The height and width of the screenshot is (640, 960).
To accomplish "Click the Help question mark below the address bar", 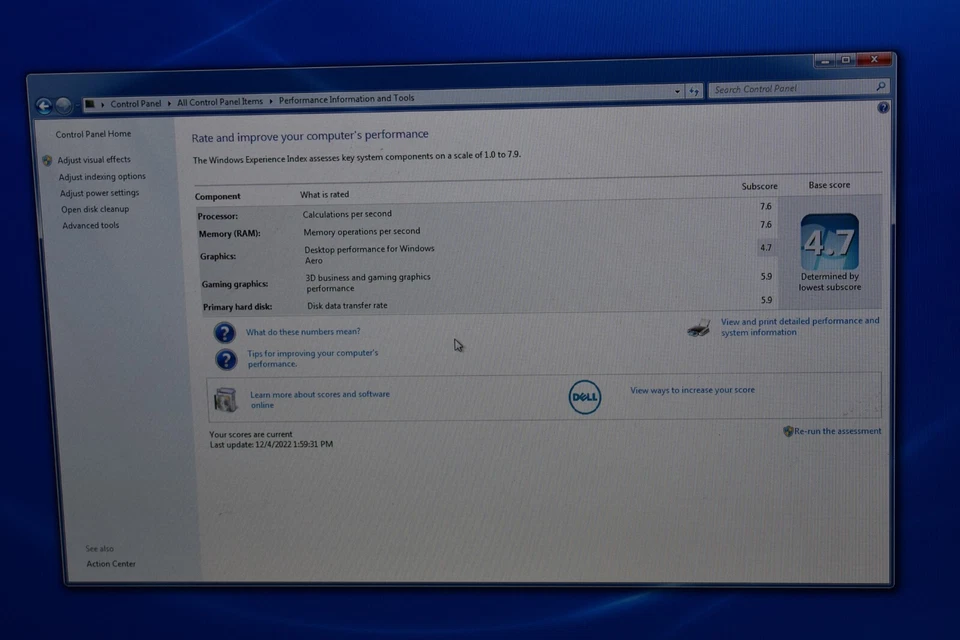I will pyautogui.click(x=882, y=107).
